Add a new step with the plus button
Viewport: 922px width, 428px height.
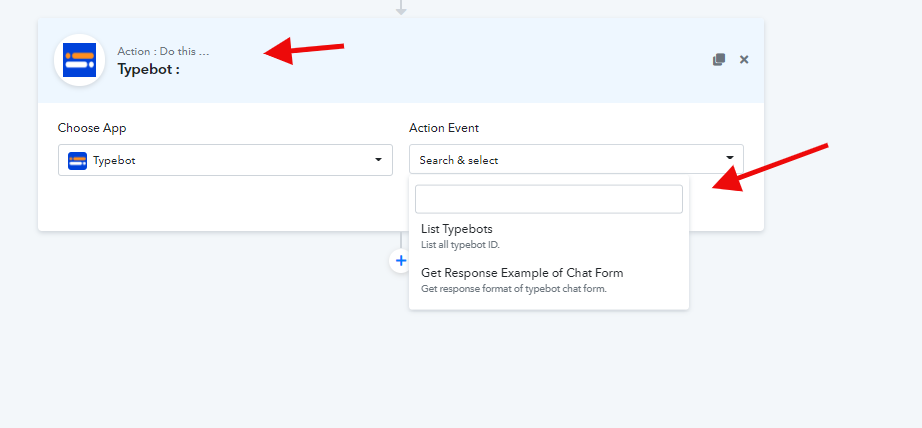pos(401,260)
